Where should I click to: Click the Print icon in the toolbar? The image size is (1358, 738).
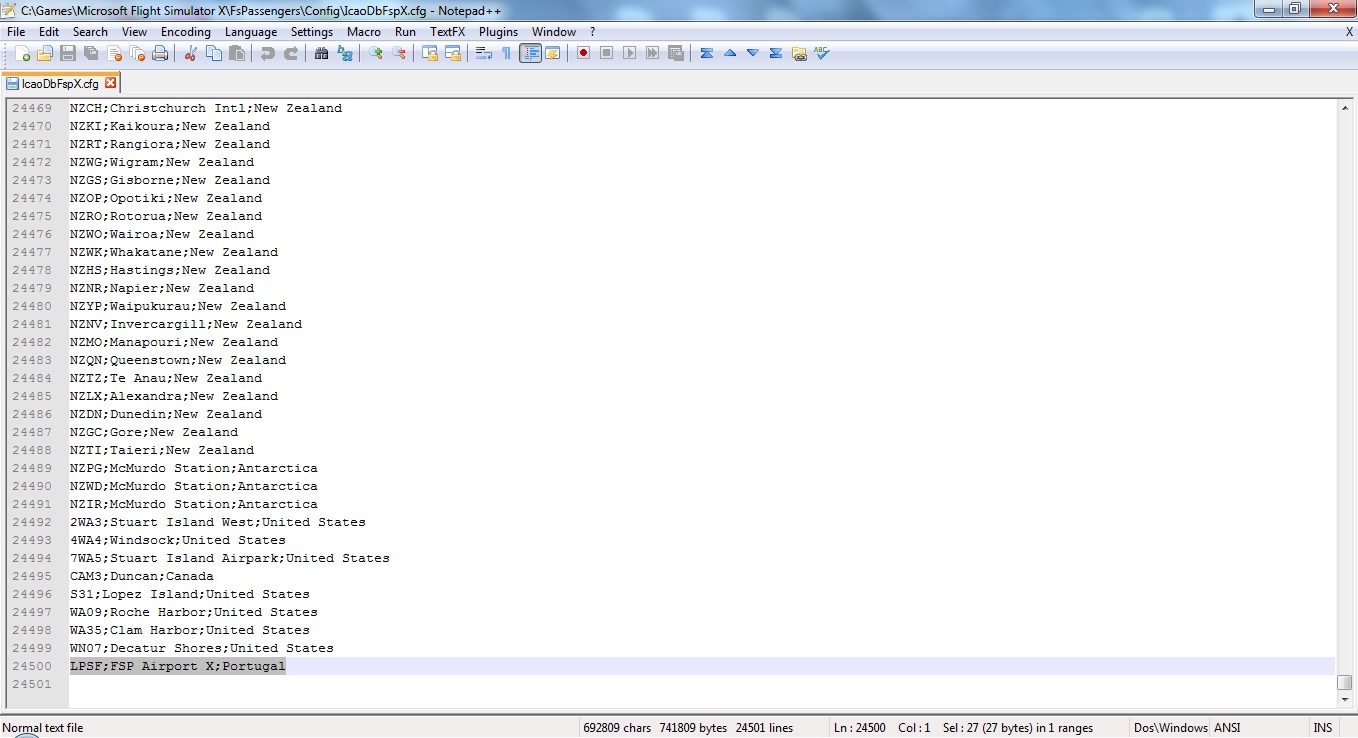(x=160, y=53)
